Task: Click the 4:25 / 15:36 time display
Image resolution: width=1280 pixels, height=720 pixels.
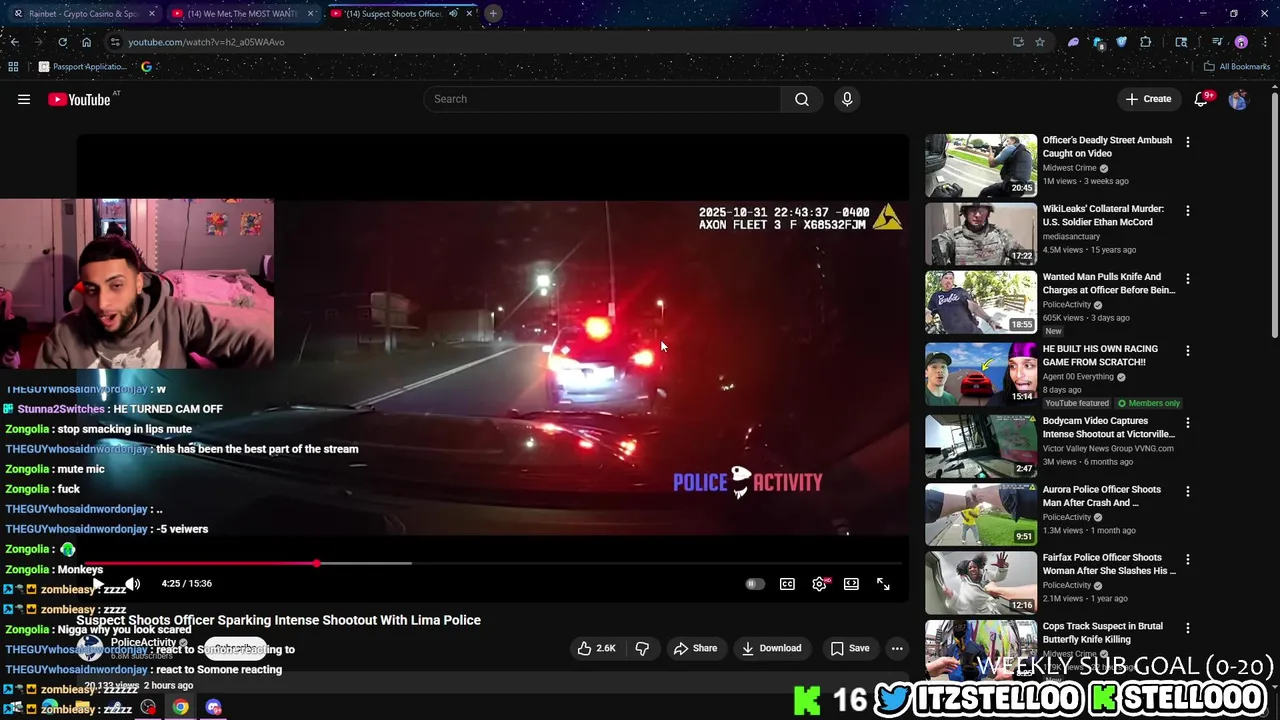Action: coord(187,584)
